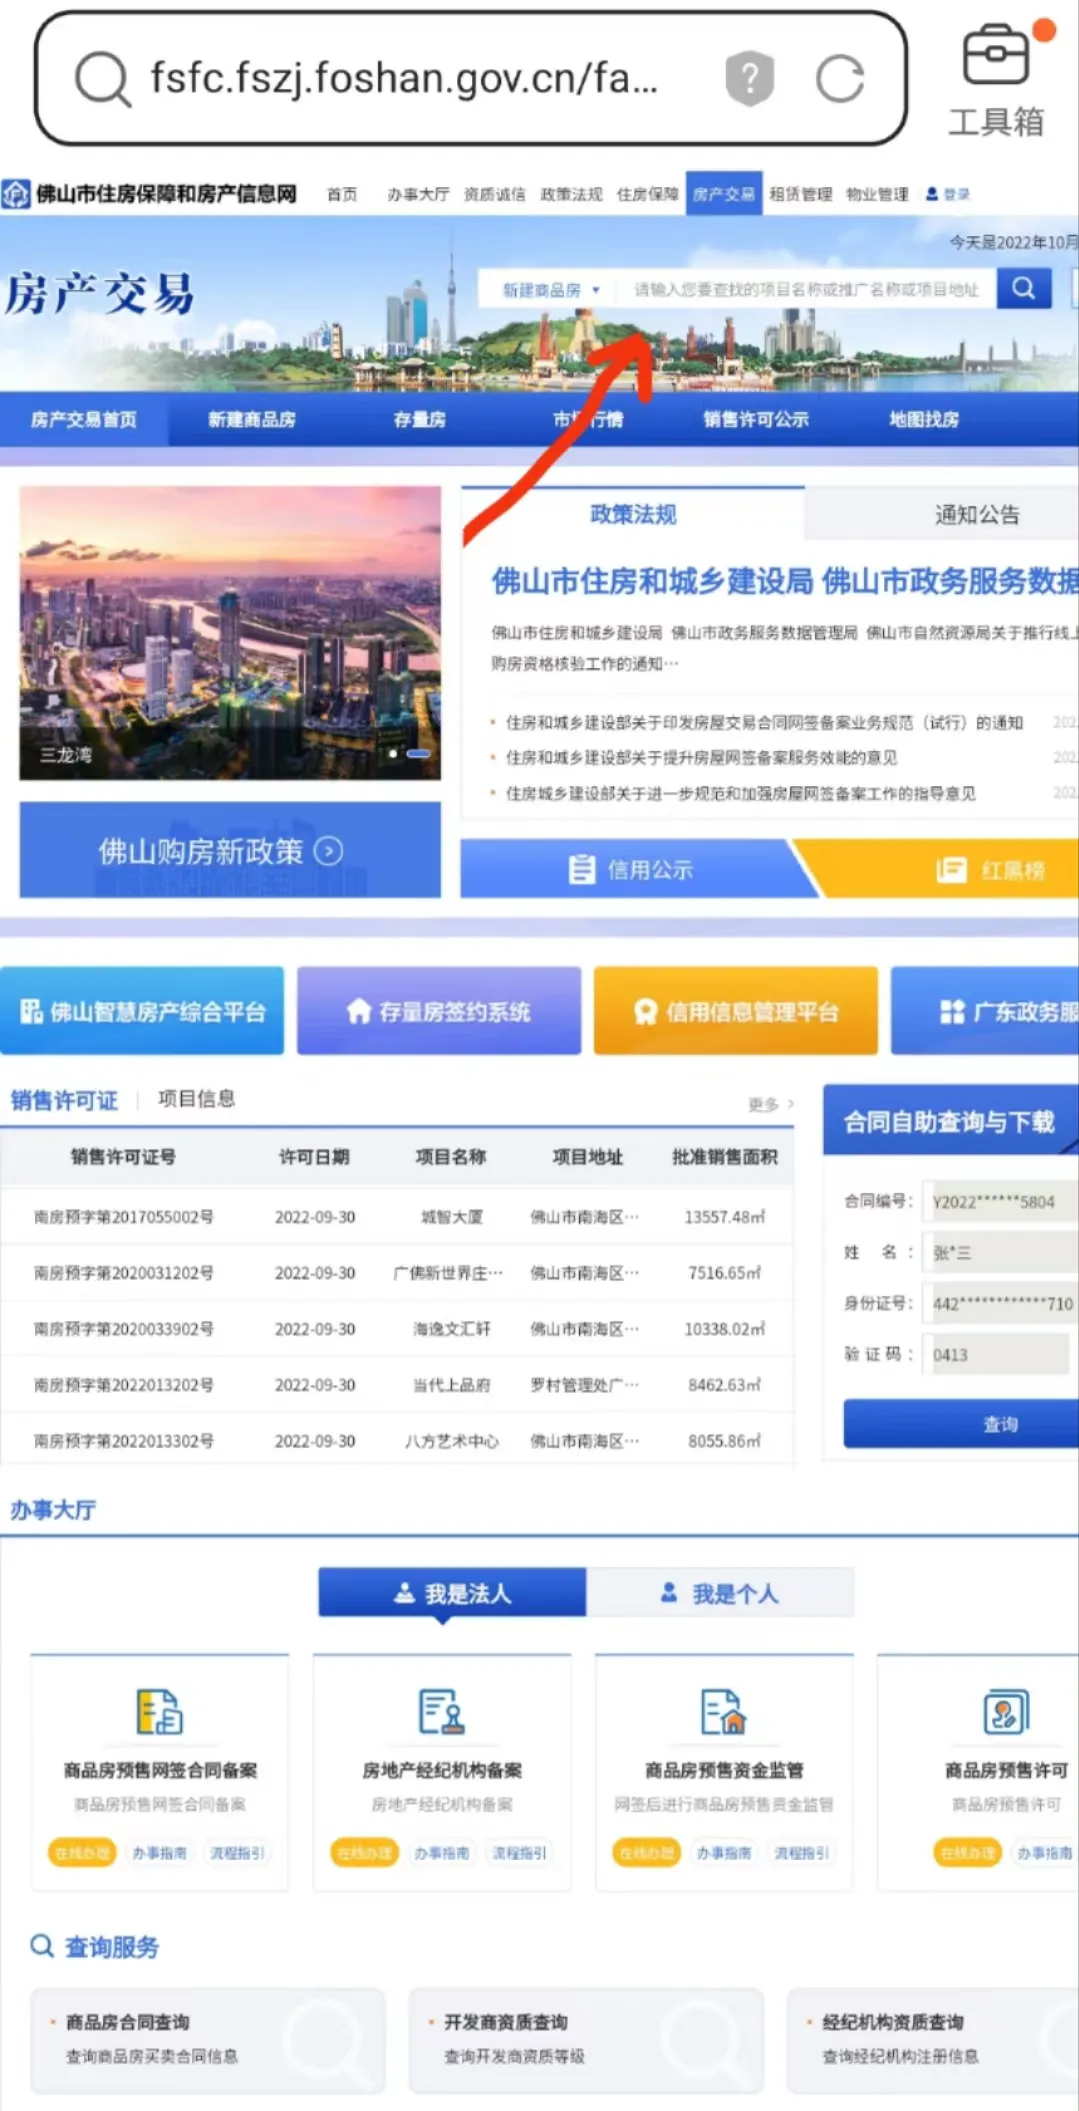This screenshot has height=2111, width=1079.
Task: Select the 我是法人 toggle tab
Action: click(x=452, y=1593)
